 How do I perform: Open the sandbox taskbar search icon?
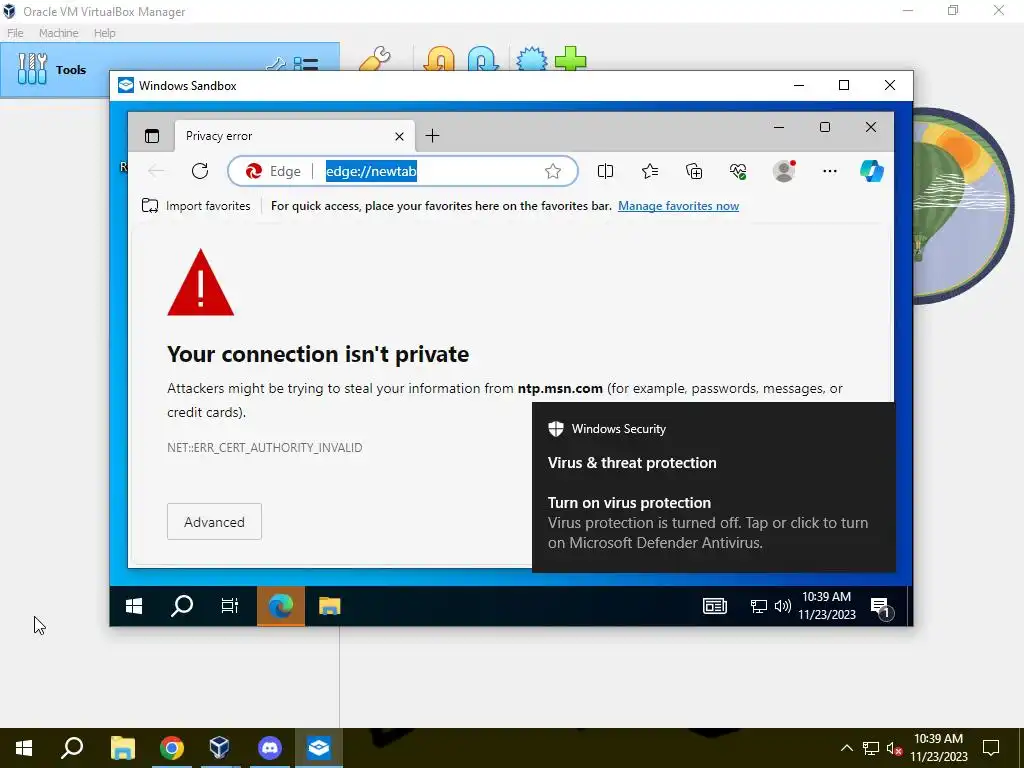182,607
